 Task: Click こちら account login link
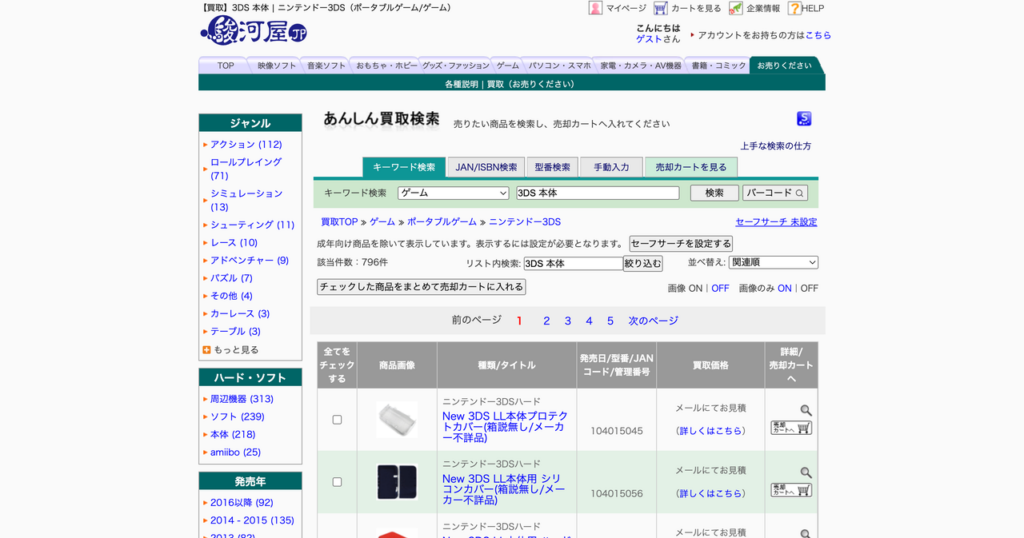pos(818,35)
